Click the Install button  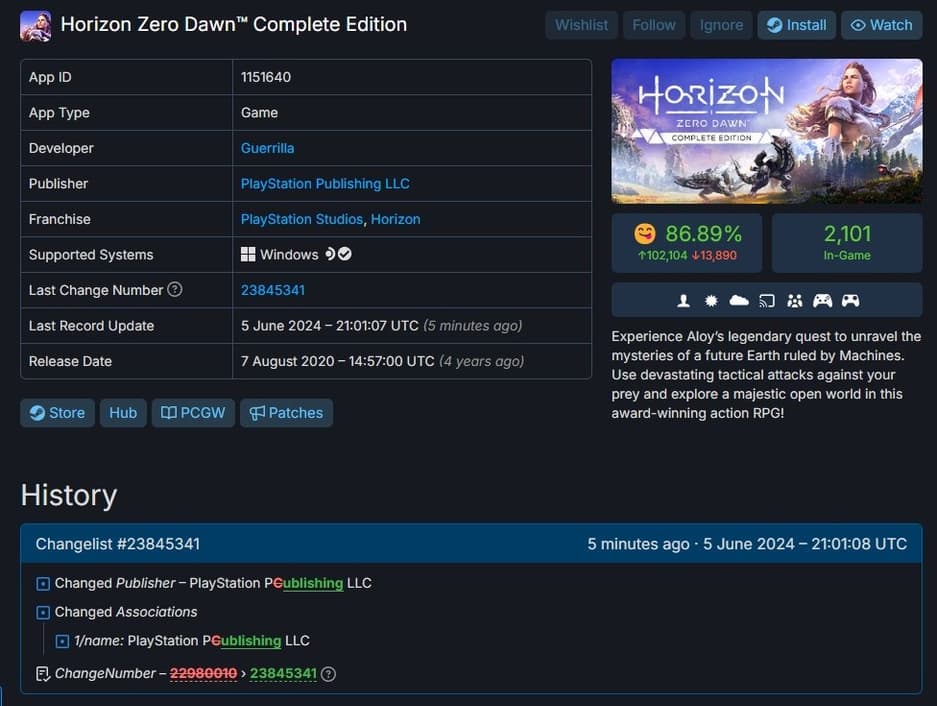click(797, 25)
